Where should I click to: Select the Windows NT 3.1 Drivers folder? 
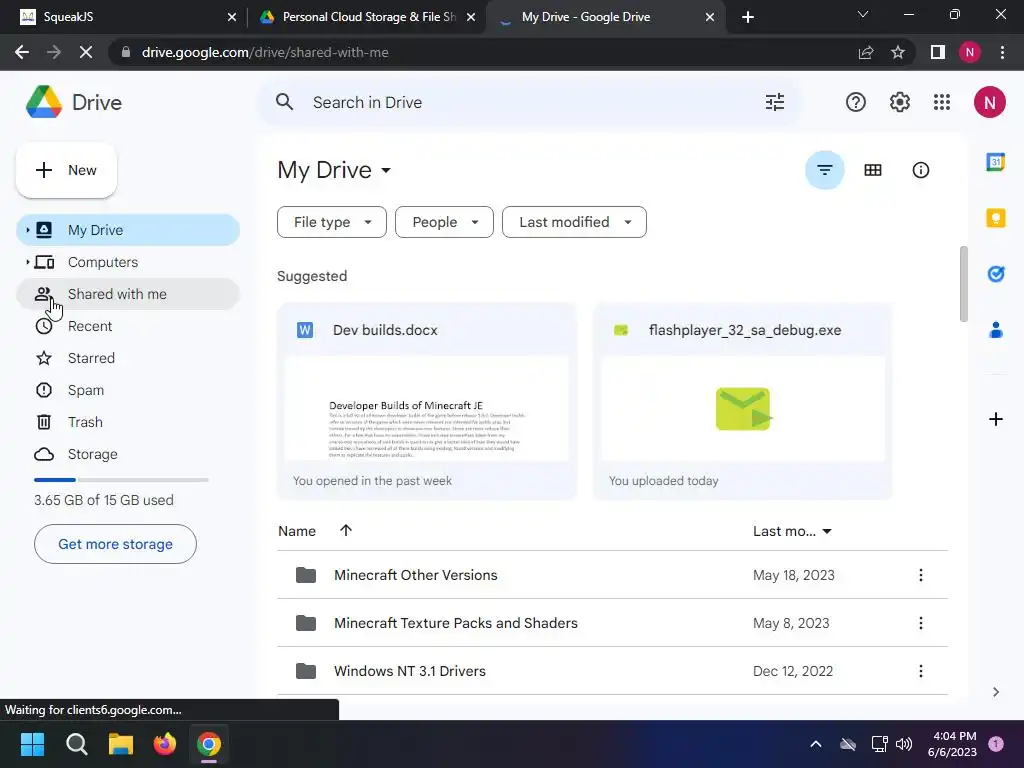pos(613,671)
